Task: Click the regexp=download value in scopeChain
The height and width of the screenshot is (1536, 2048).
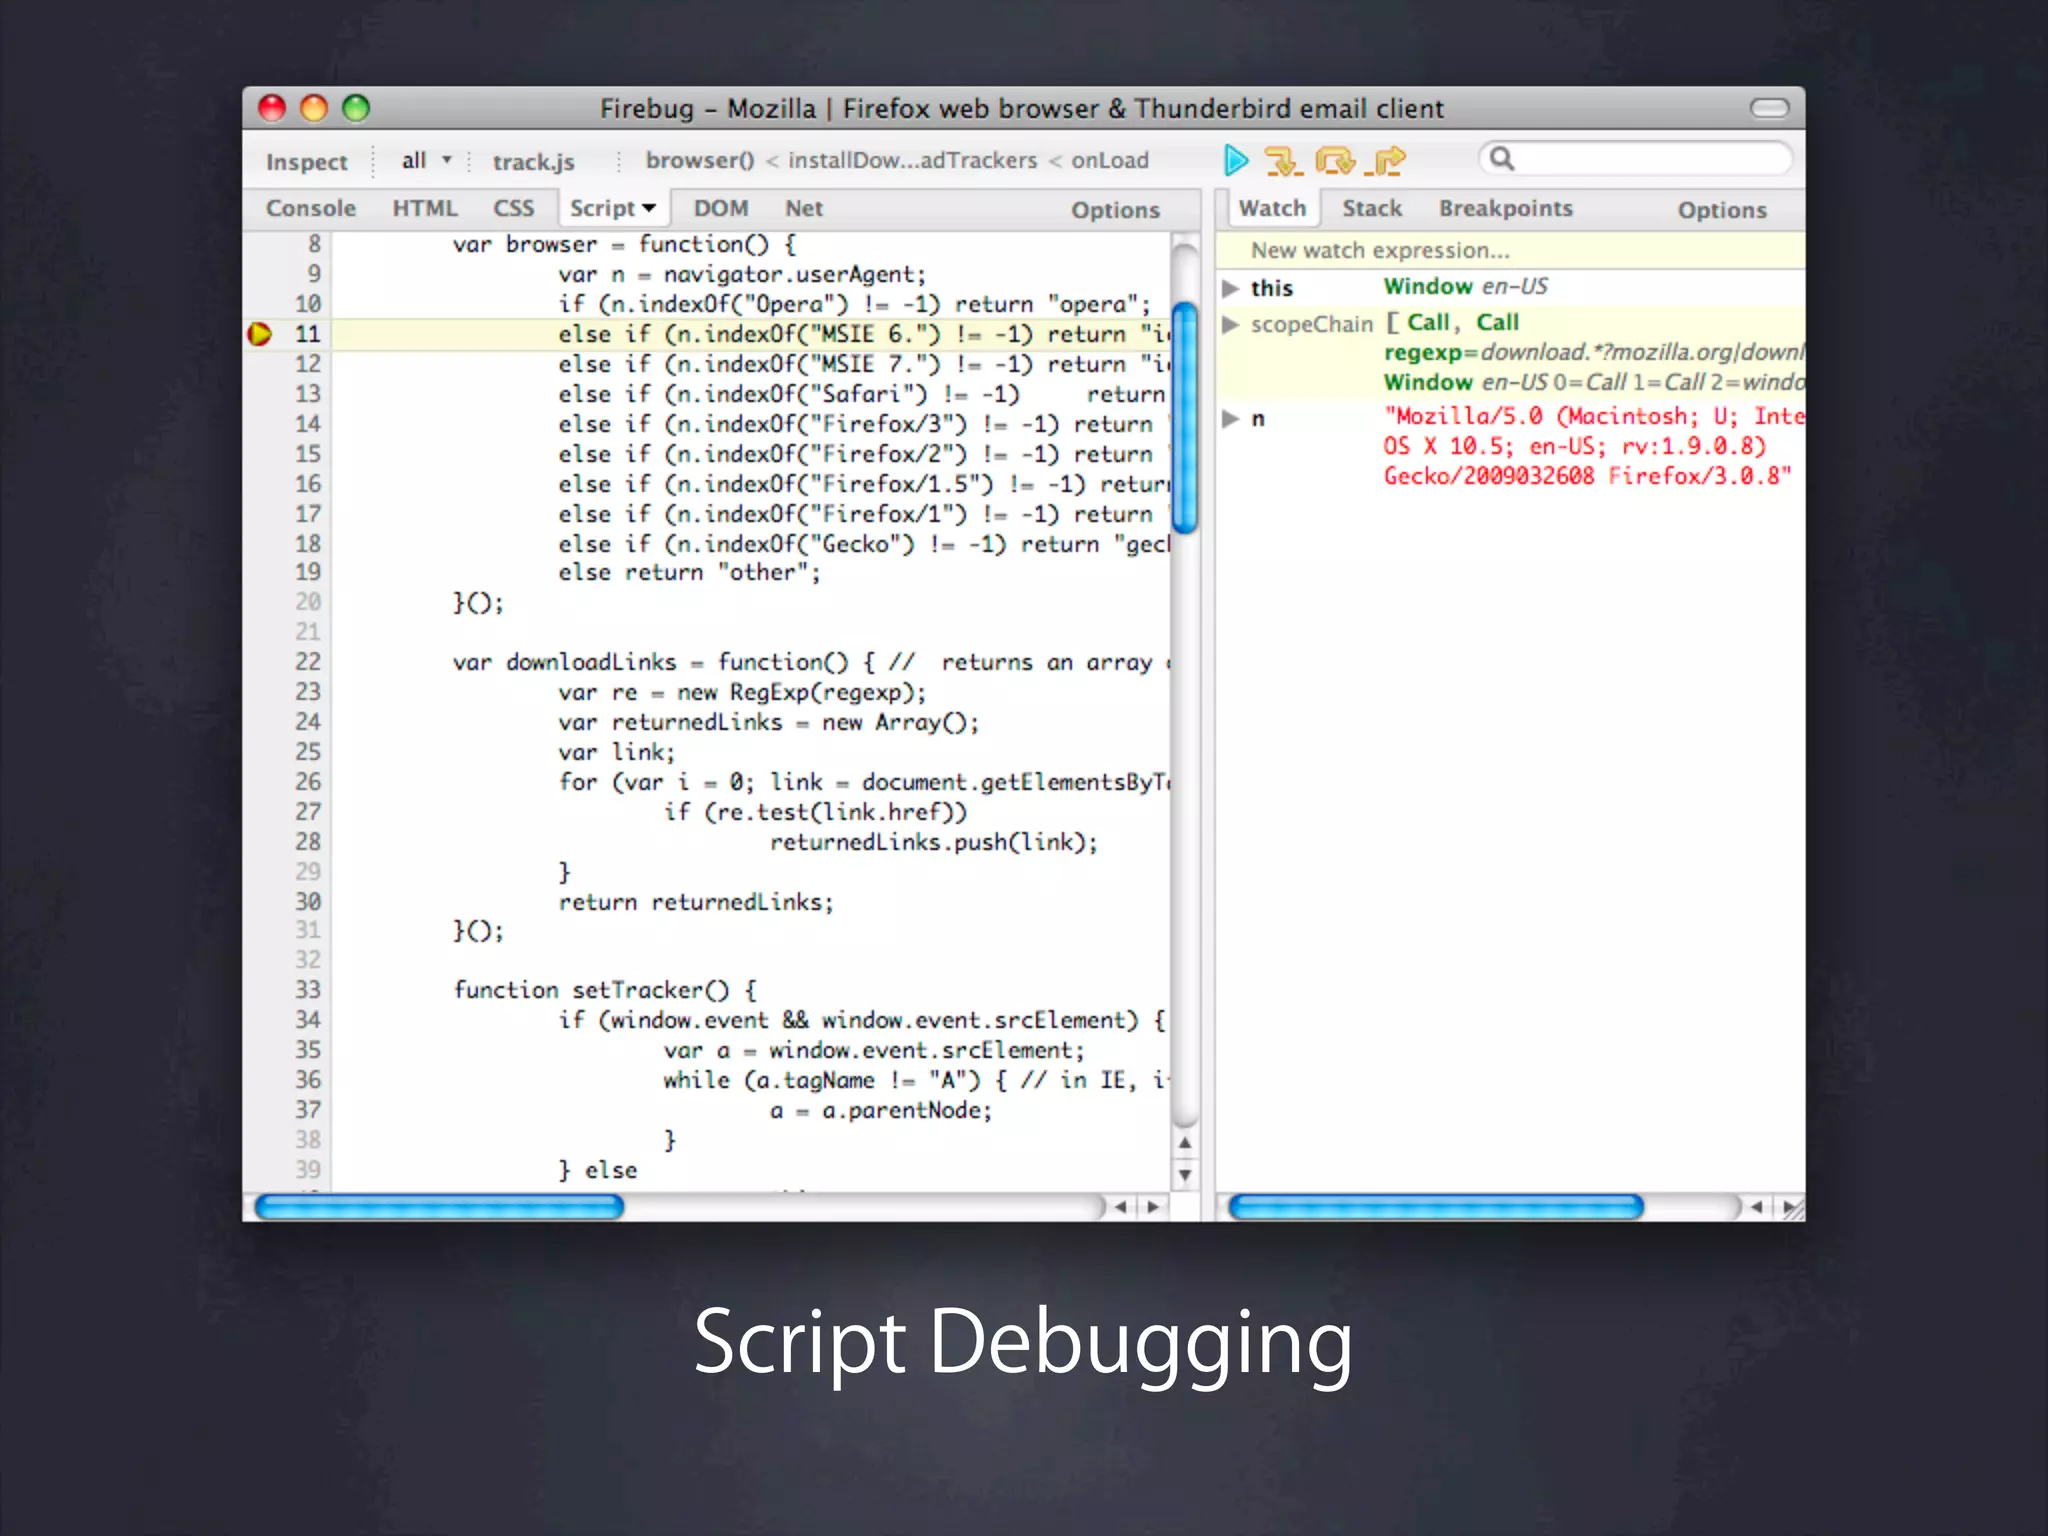Action: pos(1594,352)
